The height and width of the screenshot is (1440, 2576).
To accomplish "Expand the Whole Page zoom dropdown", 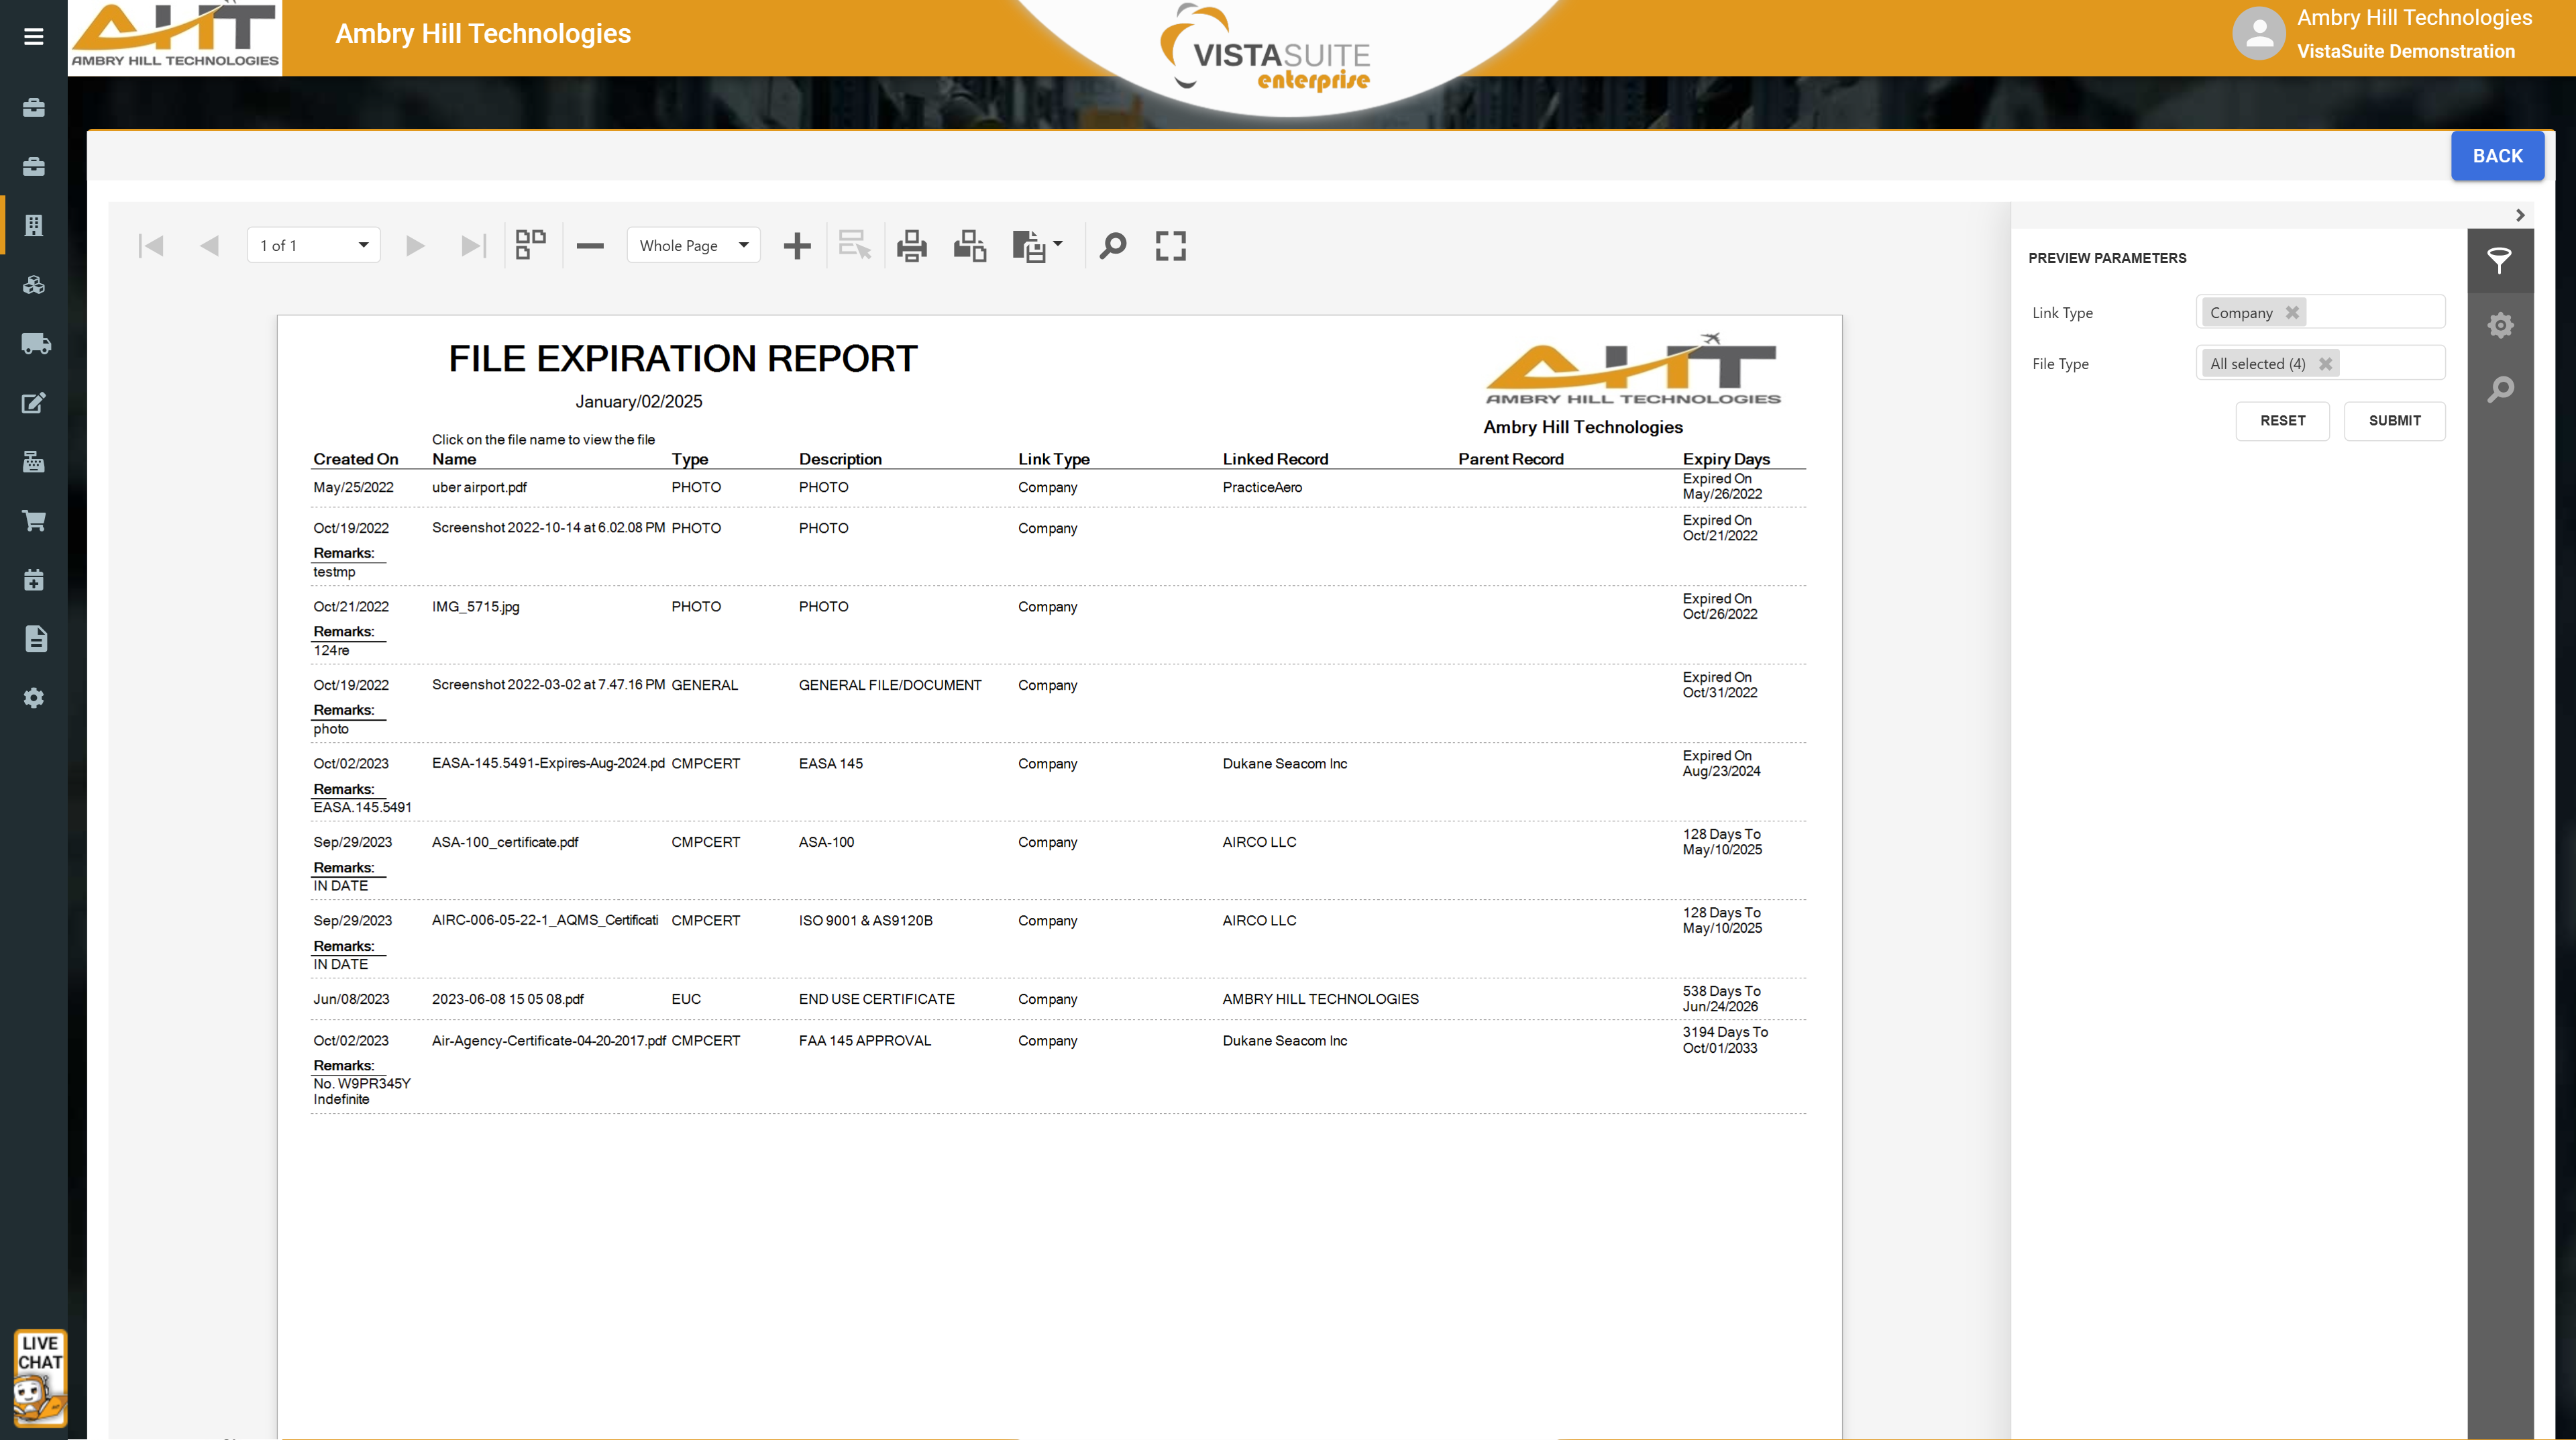I will [x=743, y=246].
